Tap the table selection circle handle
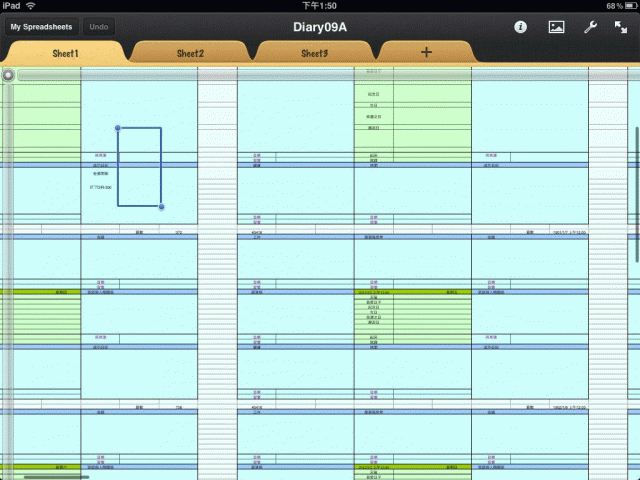640x480 pixels. [x=8, y=75]
